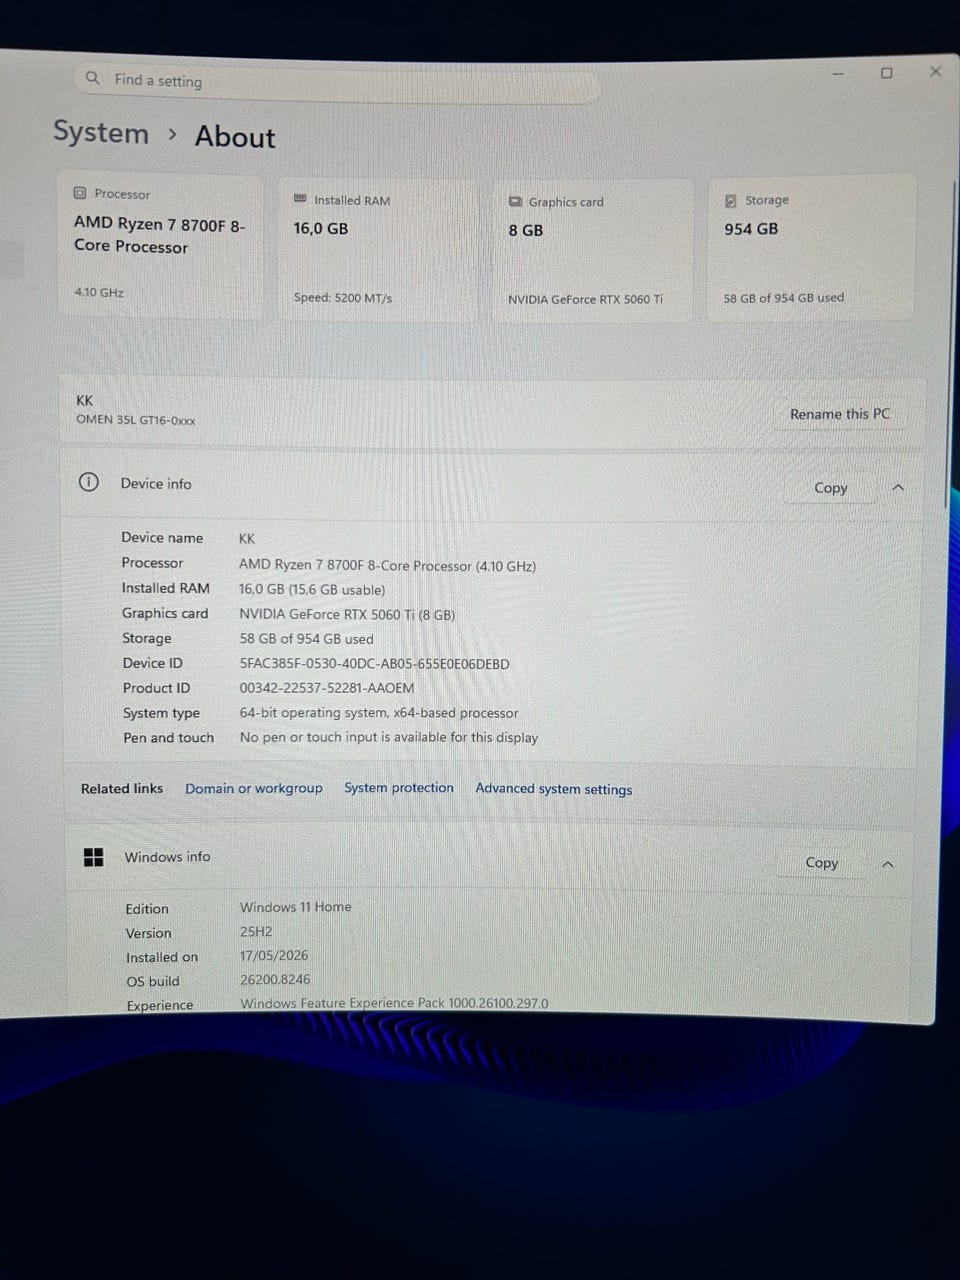Click the Storage card icon
960x1280 pixels.
[x=731, y=200]
